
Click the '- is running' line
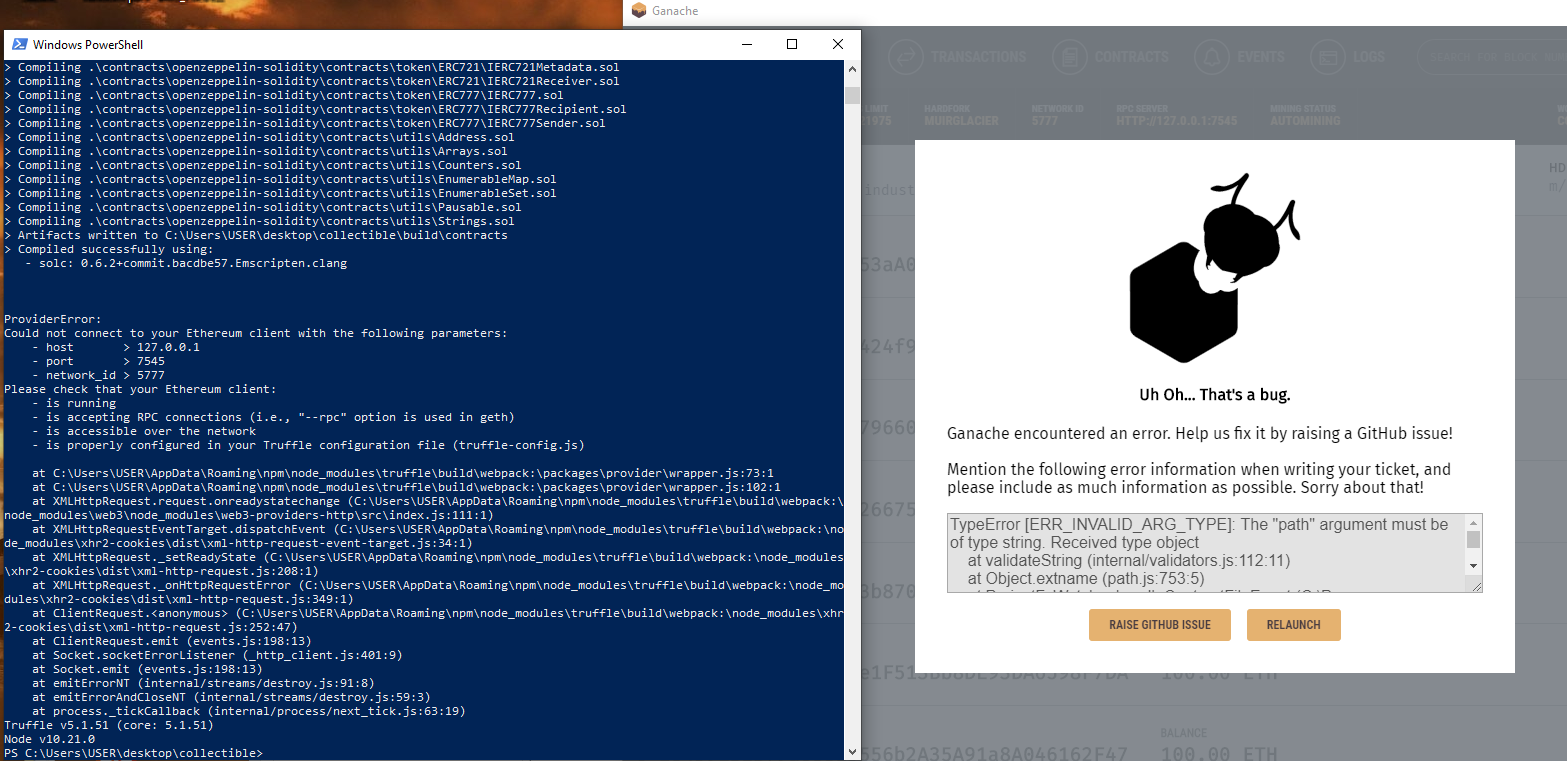coord(74,403)
